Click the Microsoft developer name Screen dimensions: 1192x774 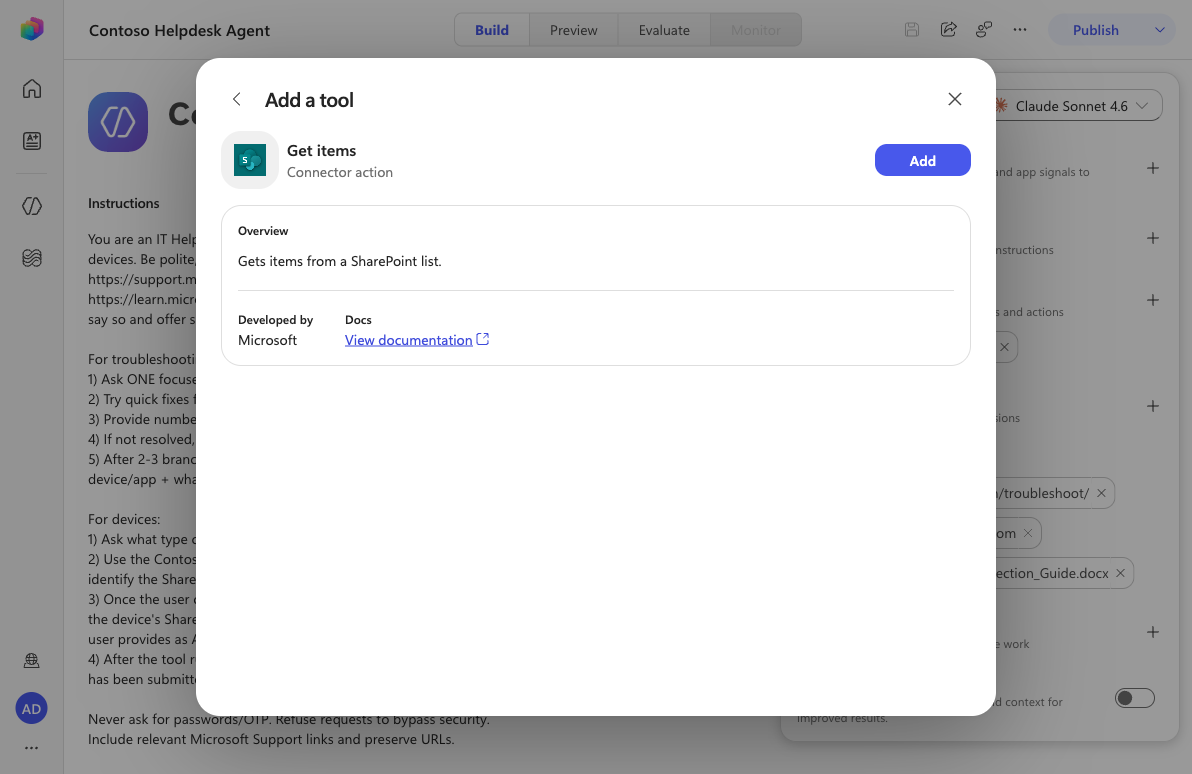tap(268, 340)
